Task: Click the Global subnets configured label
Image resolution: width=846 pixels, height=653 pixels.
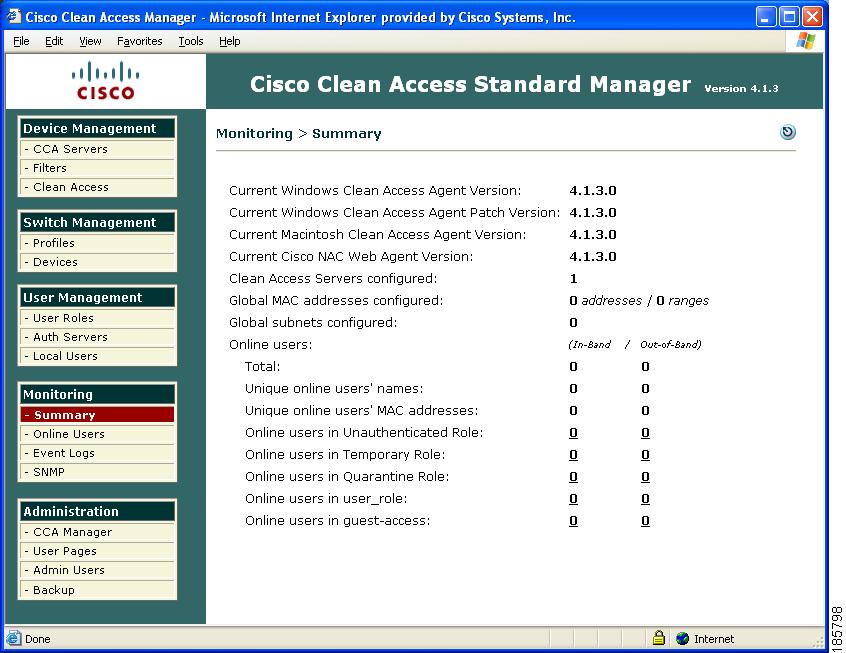Action: click(x=313, y=323)
